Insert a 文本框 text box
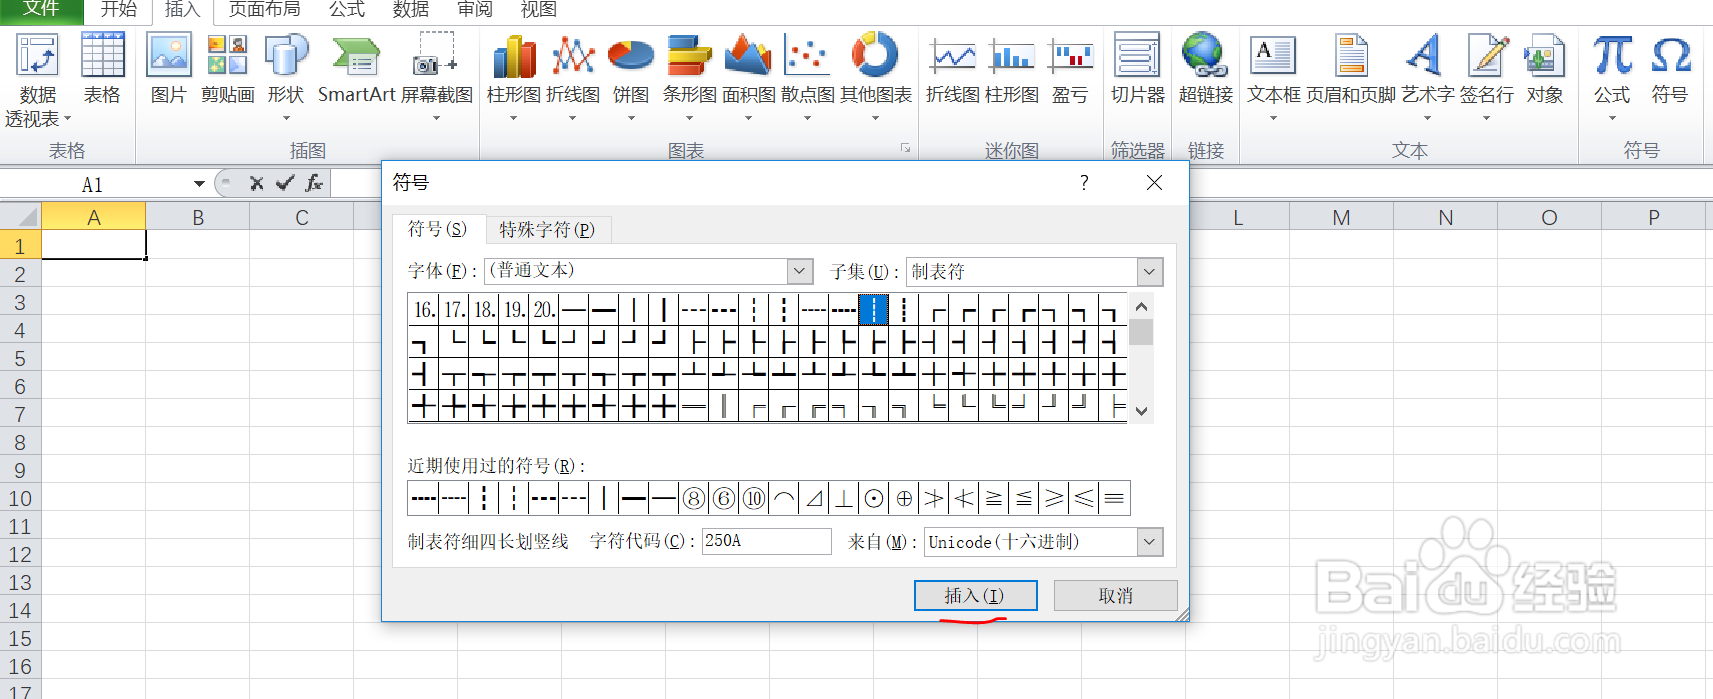Image resolution: width=1713 pixels, height=699 pixels. (1273, 78)
